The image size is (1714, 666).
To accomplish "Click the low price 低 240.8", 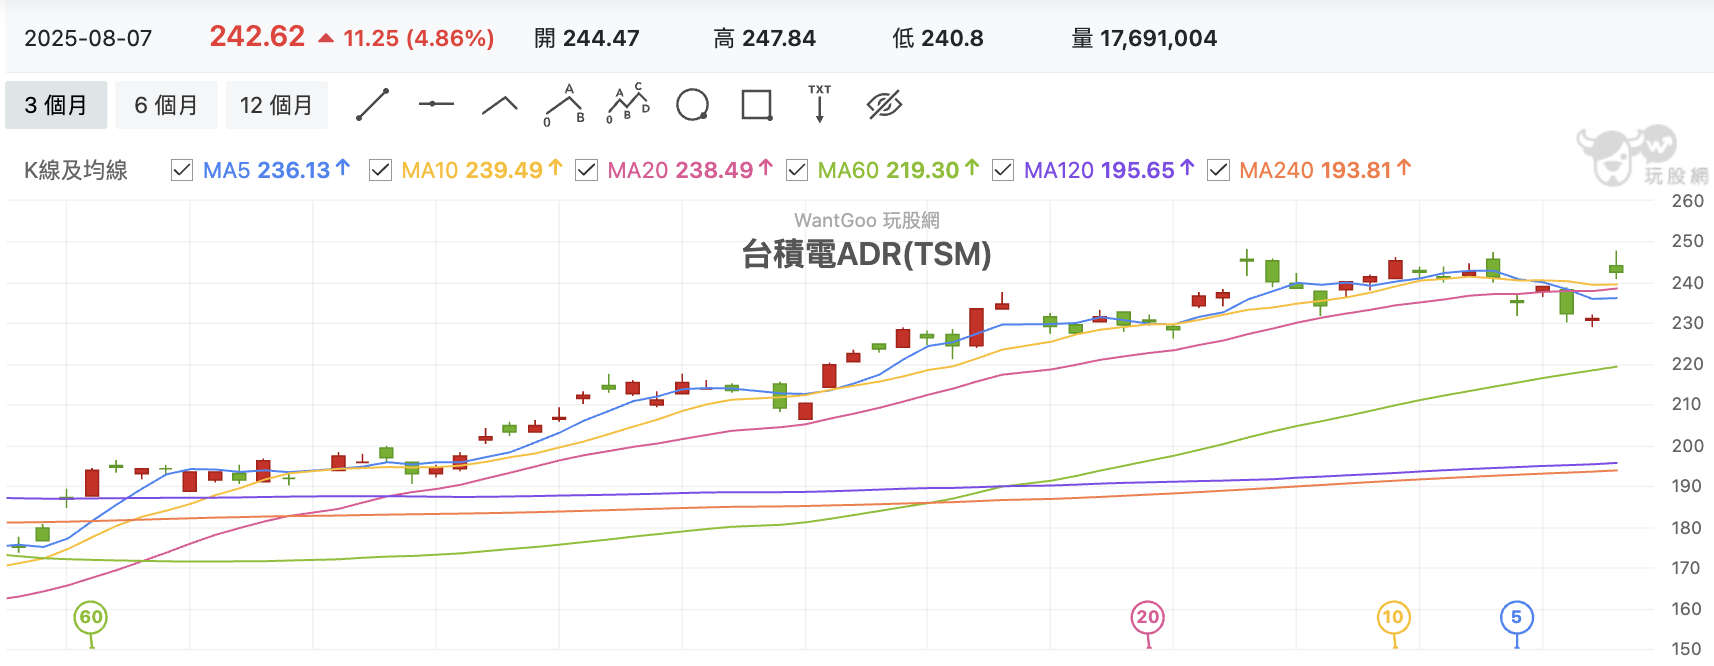I will (938, 38).
